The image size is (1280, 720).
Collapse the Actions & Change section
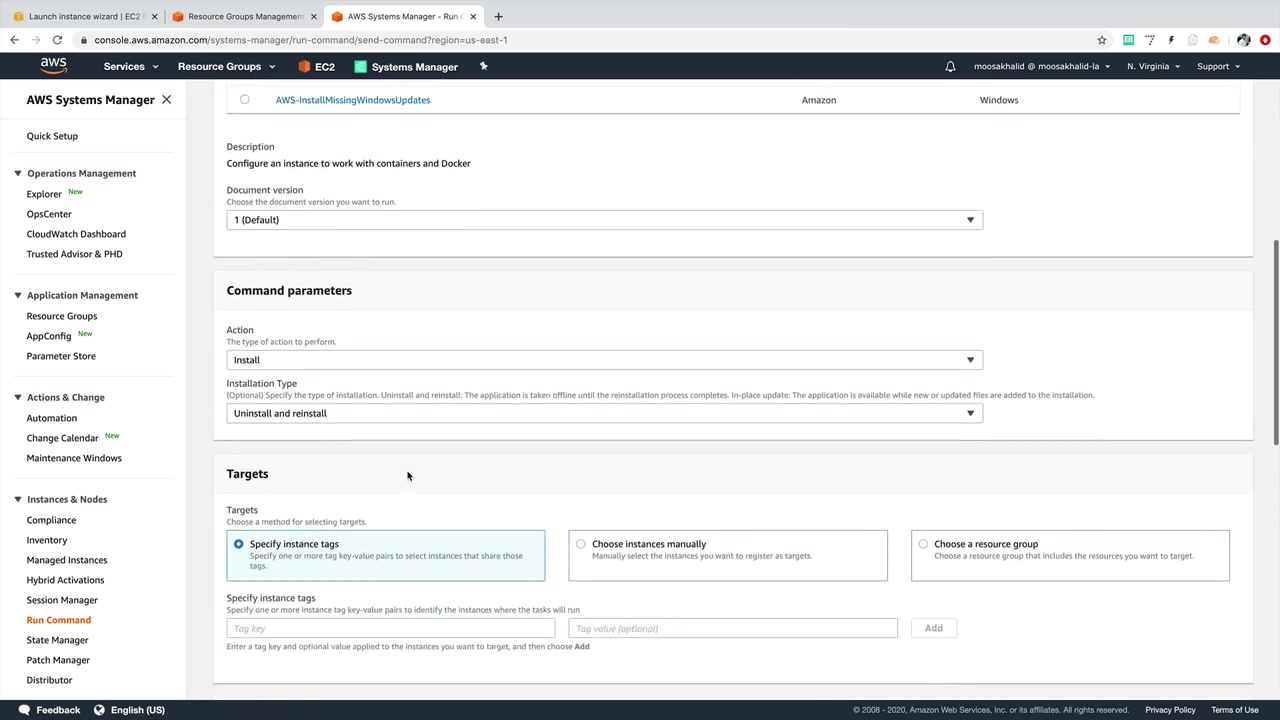click(17, 397)
